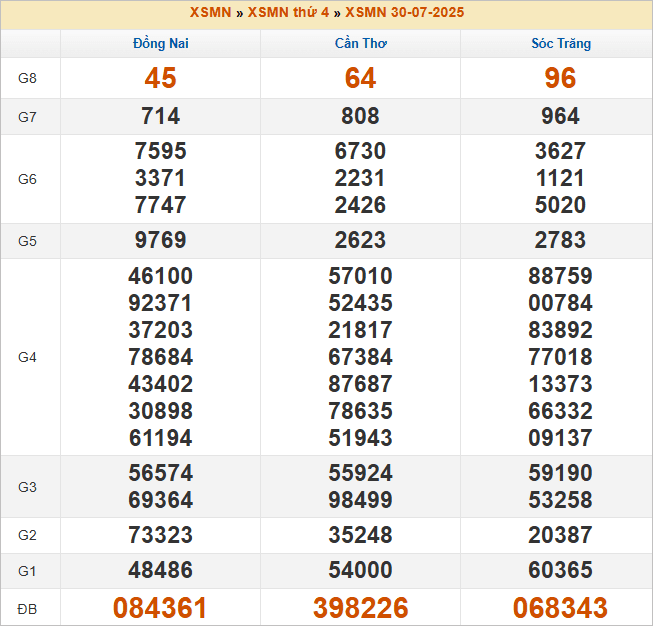Select the G5 row label
The width and height of the screenshot is (653, 626).
pyautogui.click(x=27, y=241)
